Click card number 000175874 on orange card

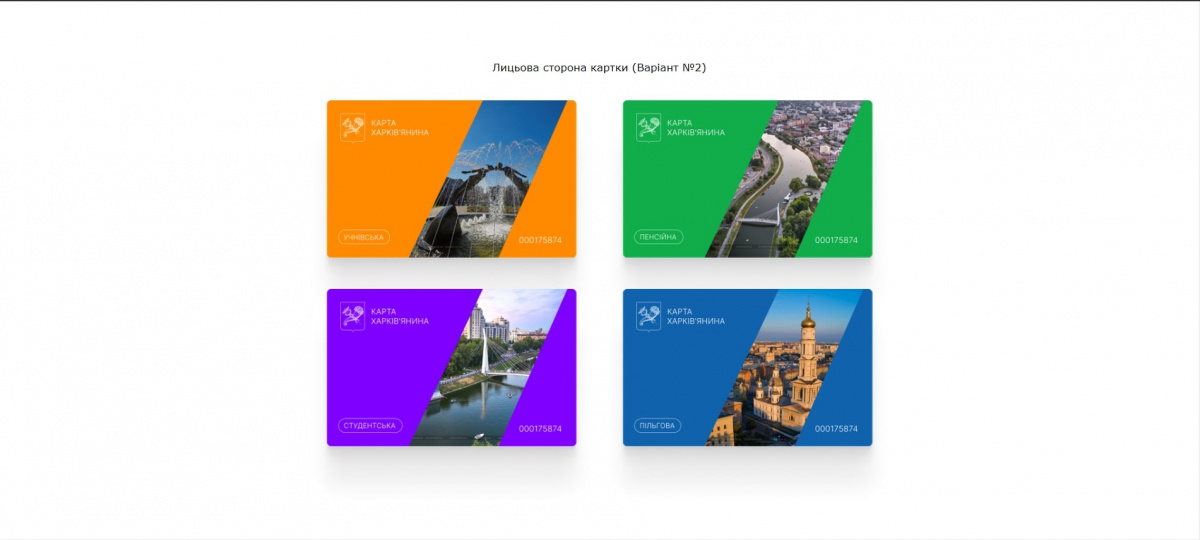[x=540, y=240]
